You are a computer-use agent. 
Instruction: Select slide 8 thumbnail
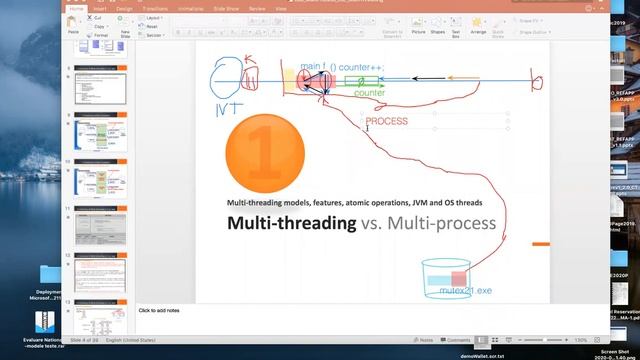(x=100, y=84)
